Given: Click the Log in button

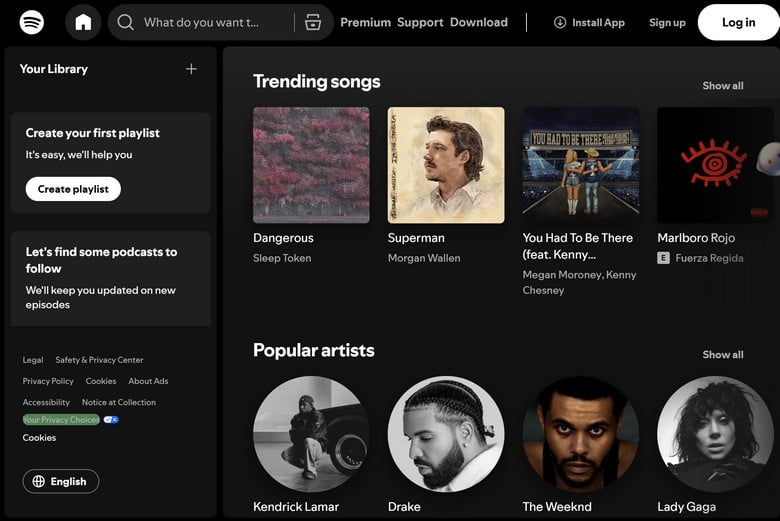Looking at the screenshot, I should [739, 22].
